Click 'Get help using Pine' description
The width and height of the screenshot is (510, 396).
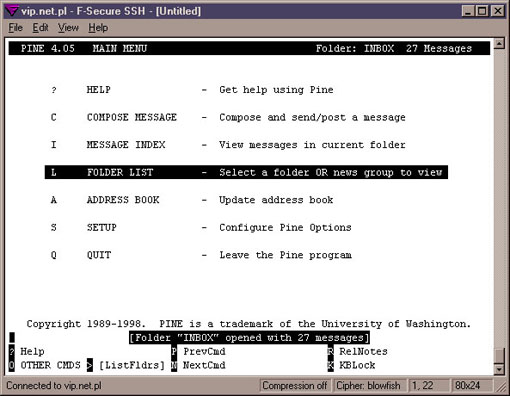coord(276,90)
